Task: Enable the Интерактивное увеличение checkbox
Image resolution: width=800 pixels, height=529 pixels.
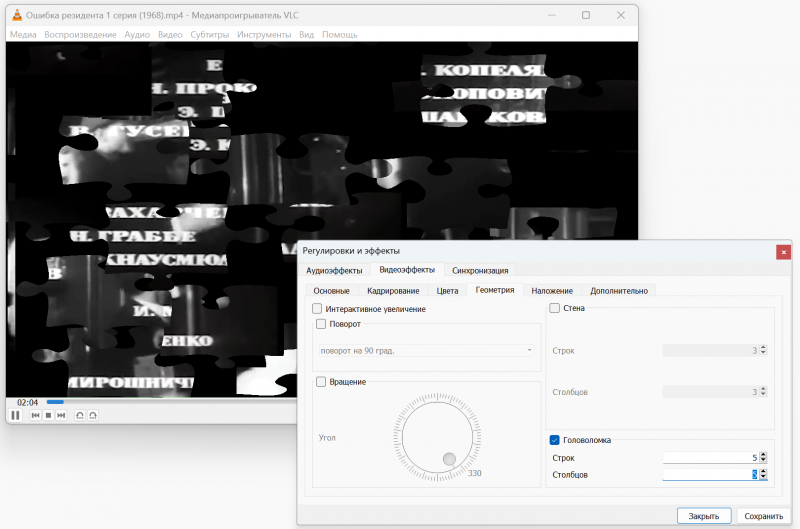Action: pyautogui.click(x=318, y=309)
